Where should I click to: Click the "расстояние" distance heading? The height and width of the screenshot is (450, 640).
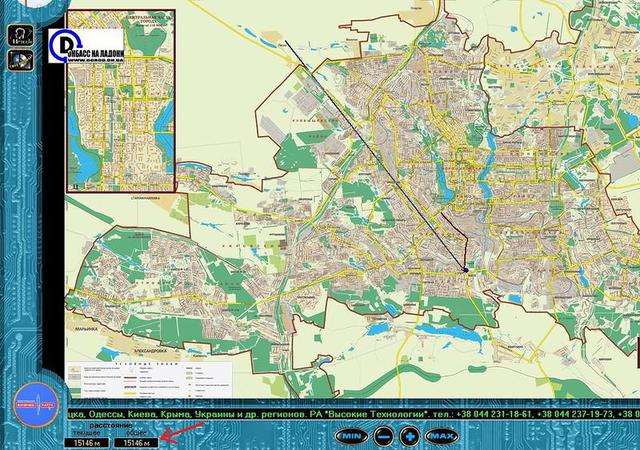tap(119, 424)
